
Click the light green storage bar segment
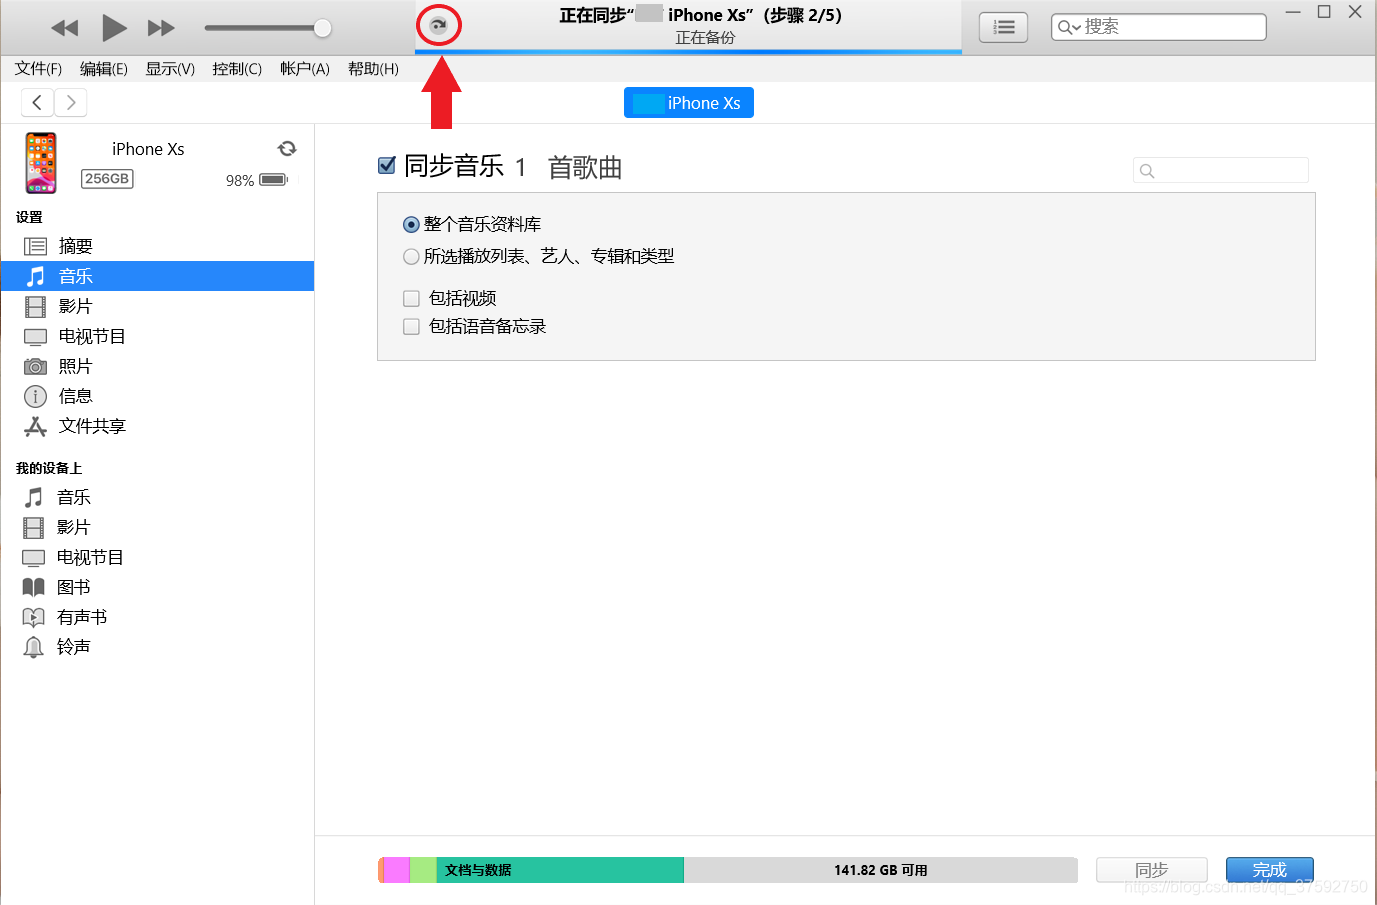tap(423, 870)
